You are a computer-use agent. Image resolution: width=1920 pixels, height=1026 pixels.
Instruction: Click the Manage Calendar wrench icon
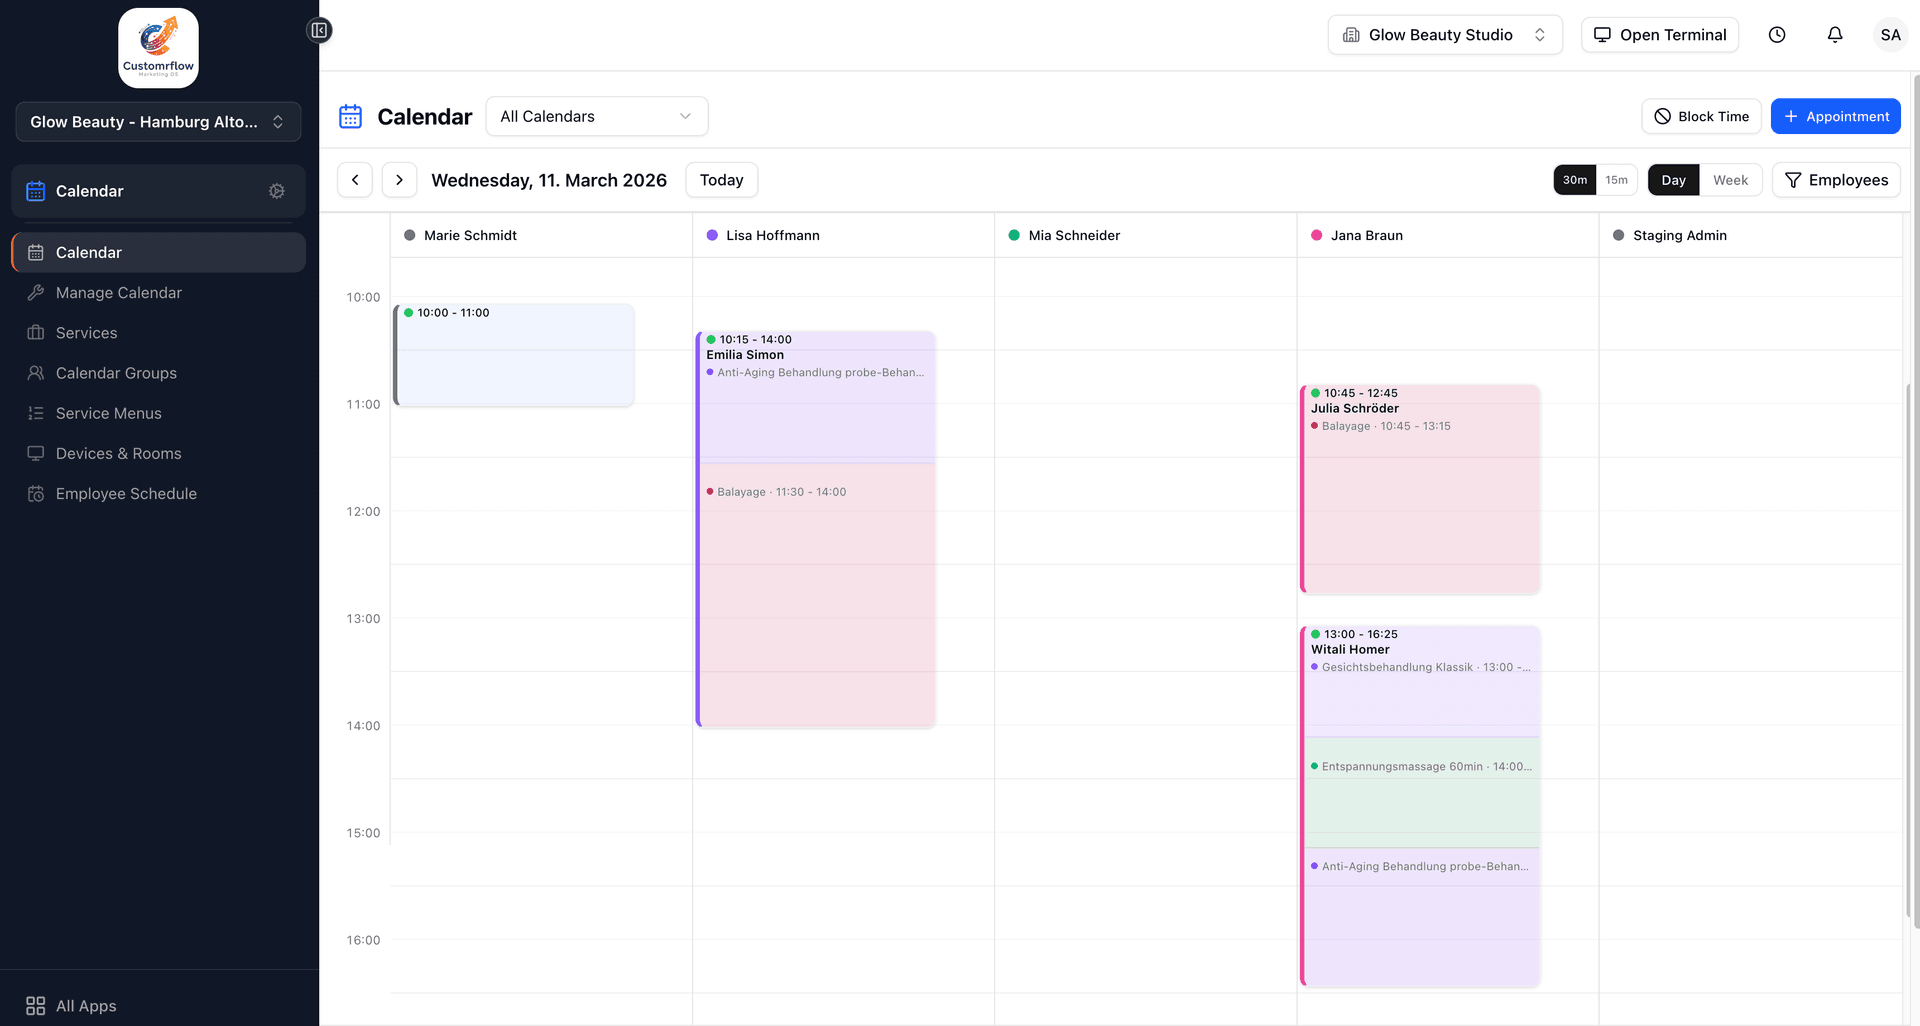36,293
